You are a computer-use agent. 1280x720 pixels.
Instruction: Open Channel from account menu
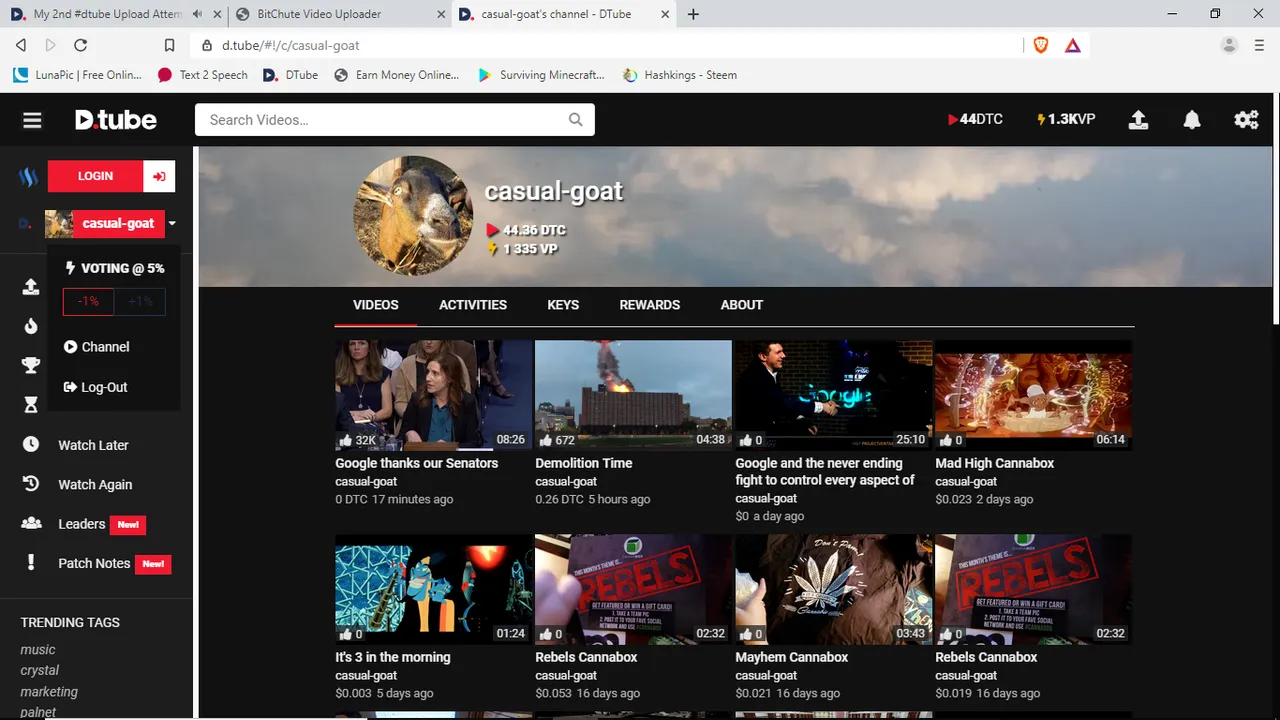point(96,347)
